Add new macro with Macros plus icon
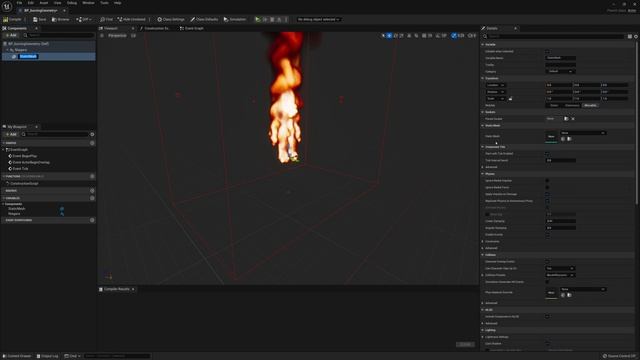Viewport: 640px width, 360px height. pyautogui.click(x=92, y=191)
